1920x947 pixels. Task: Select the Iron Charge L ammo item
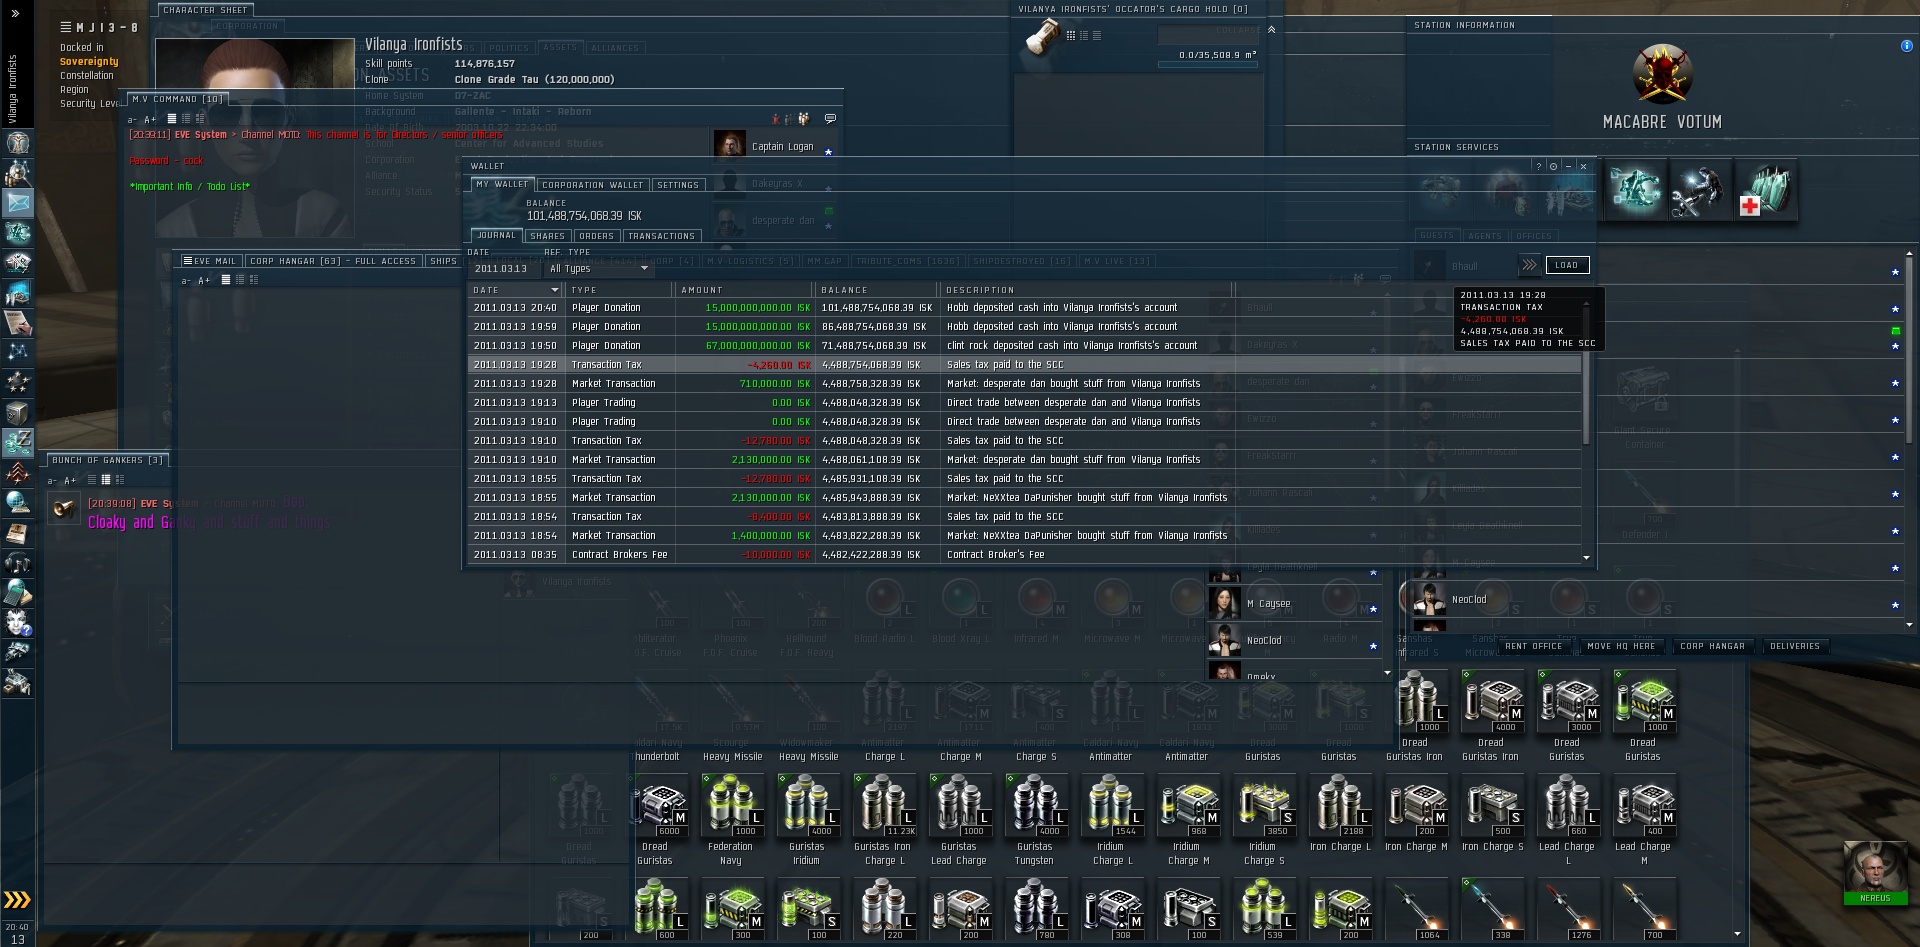[x=1339, y=815]
